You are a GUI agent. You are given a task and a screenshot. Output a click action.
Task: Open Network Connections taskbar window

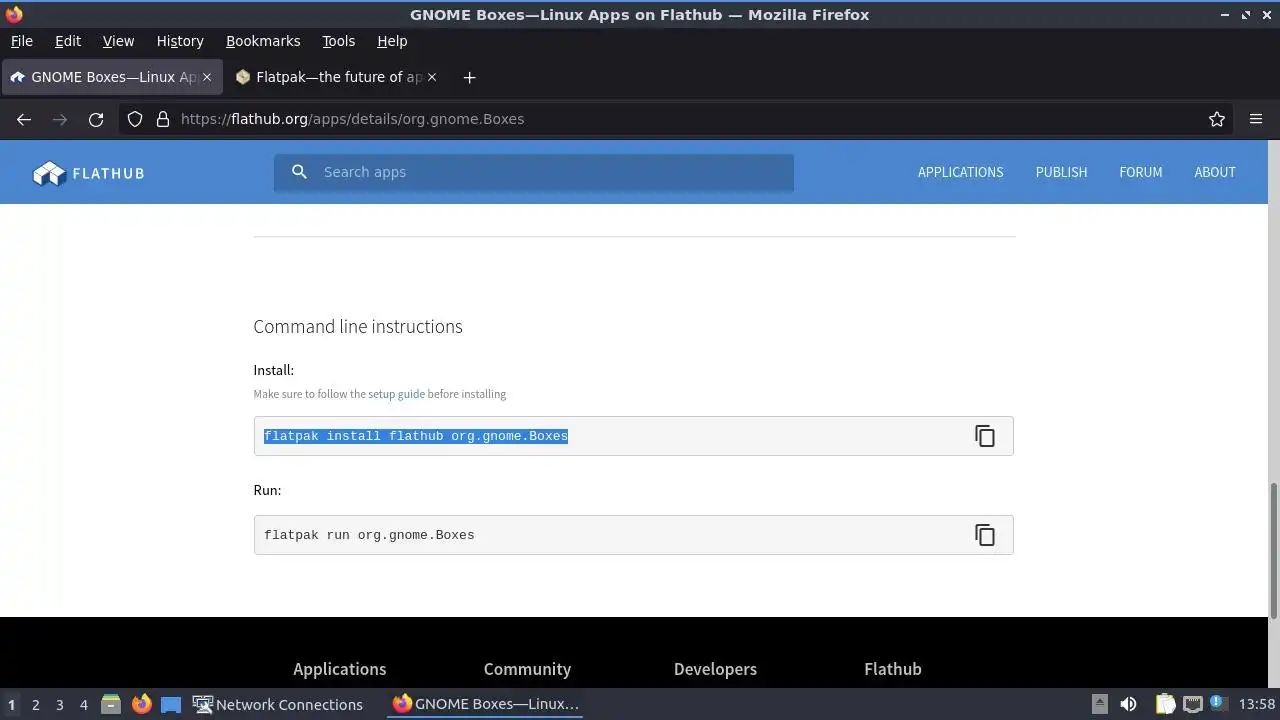pos(278,704)
